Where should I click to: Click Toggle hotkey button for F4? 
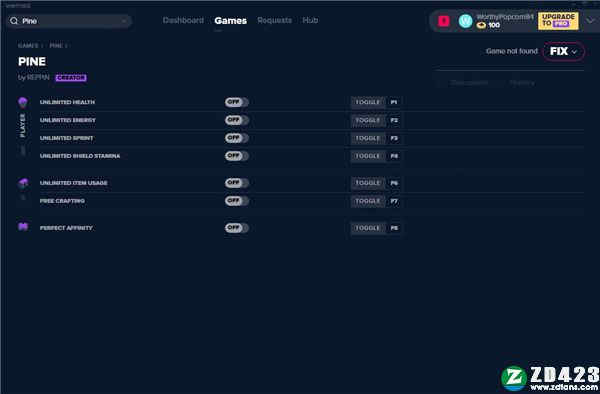(368, 156)
